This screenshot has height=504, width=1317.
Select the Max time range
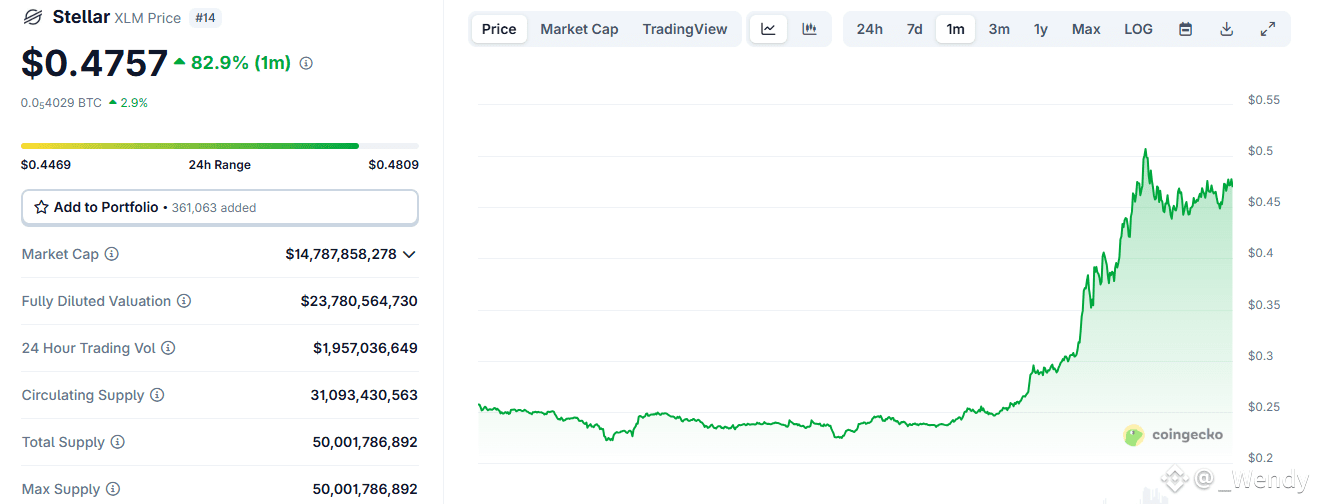[1086, 29]
